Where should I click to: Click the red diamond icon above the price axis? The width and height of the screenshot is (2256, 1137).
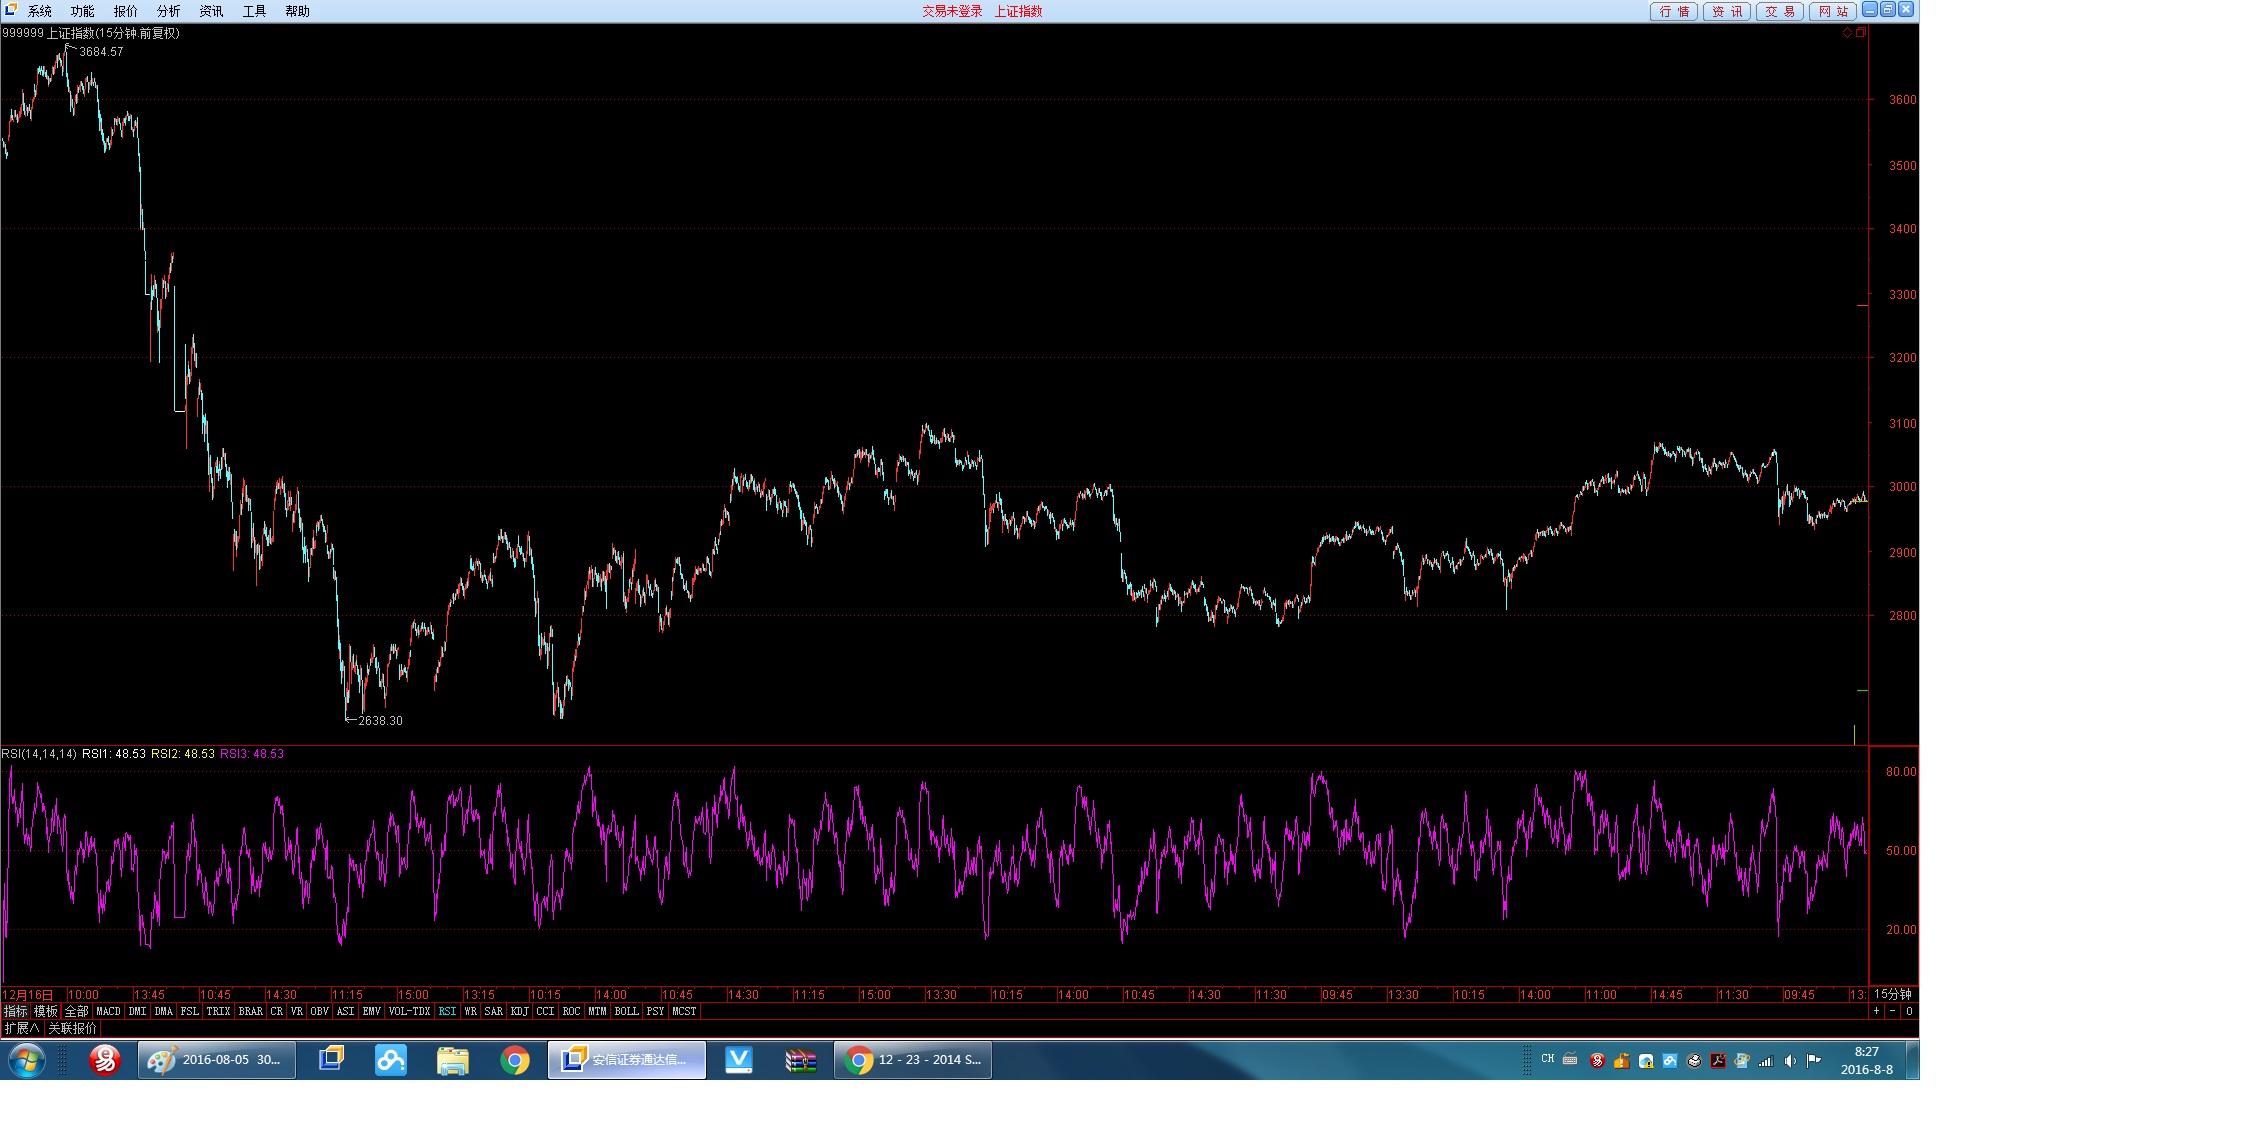point(1847,33)
